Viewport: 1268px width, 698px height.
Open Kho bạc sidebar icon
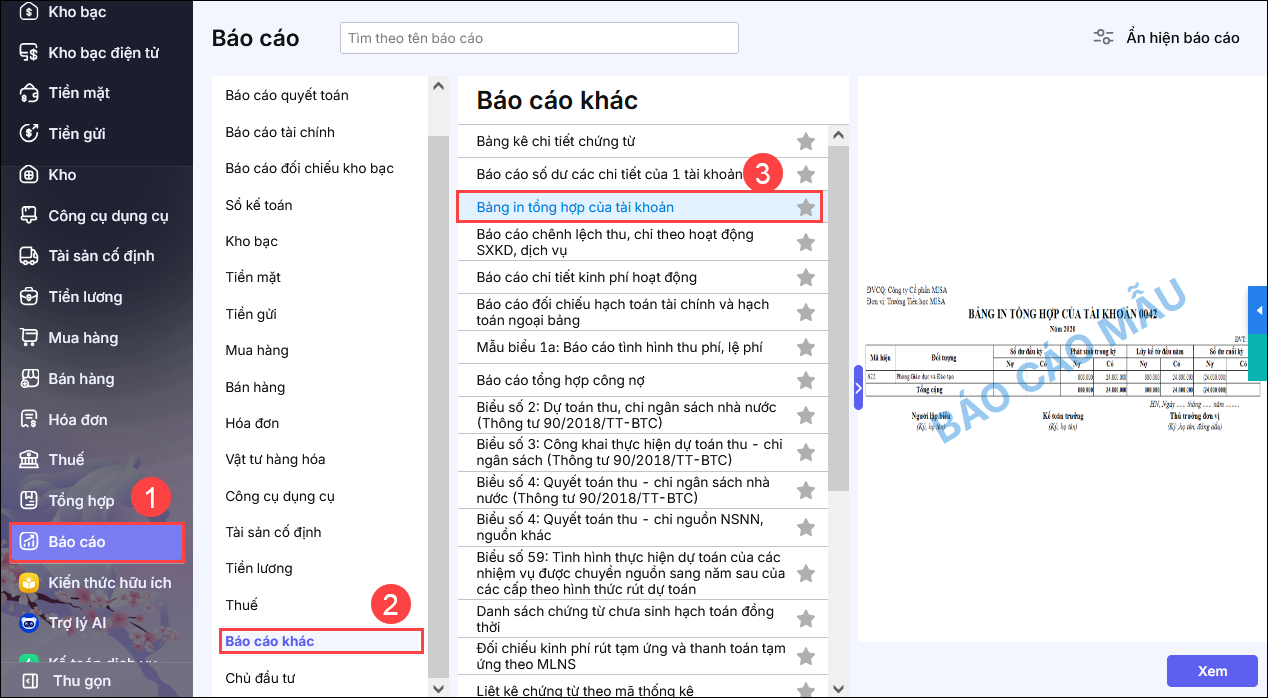[x=30, y=12]
